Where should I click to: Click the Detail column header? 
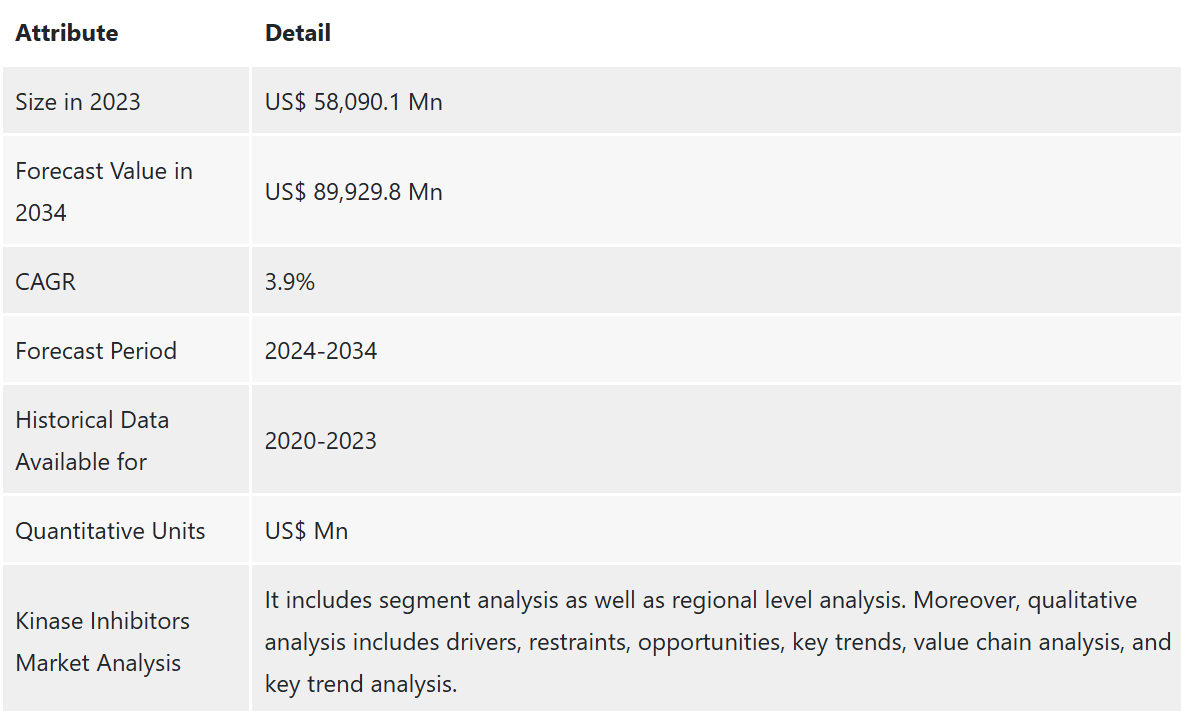[x=298, y=33]
